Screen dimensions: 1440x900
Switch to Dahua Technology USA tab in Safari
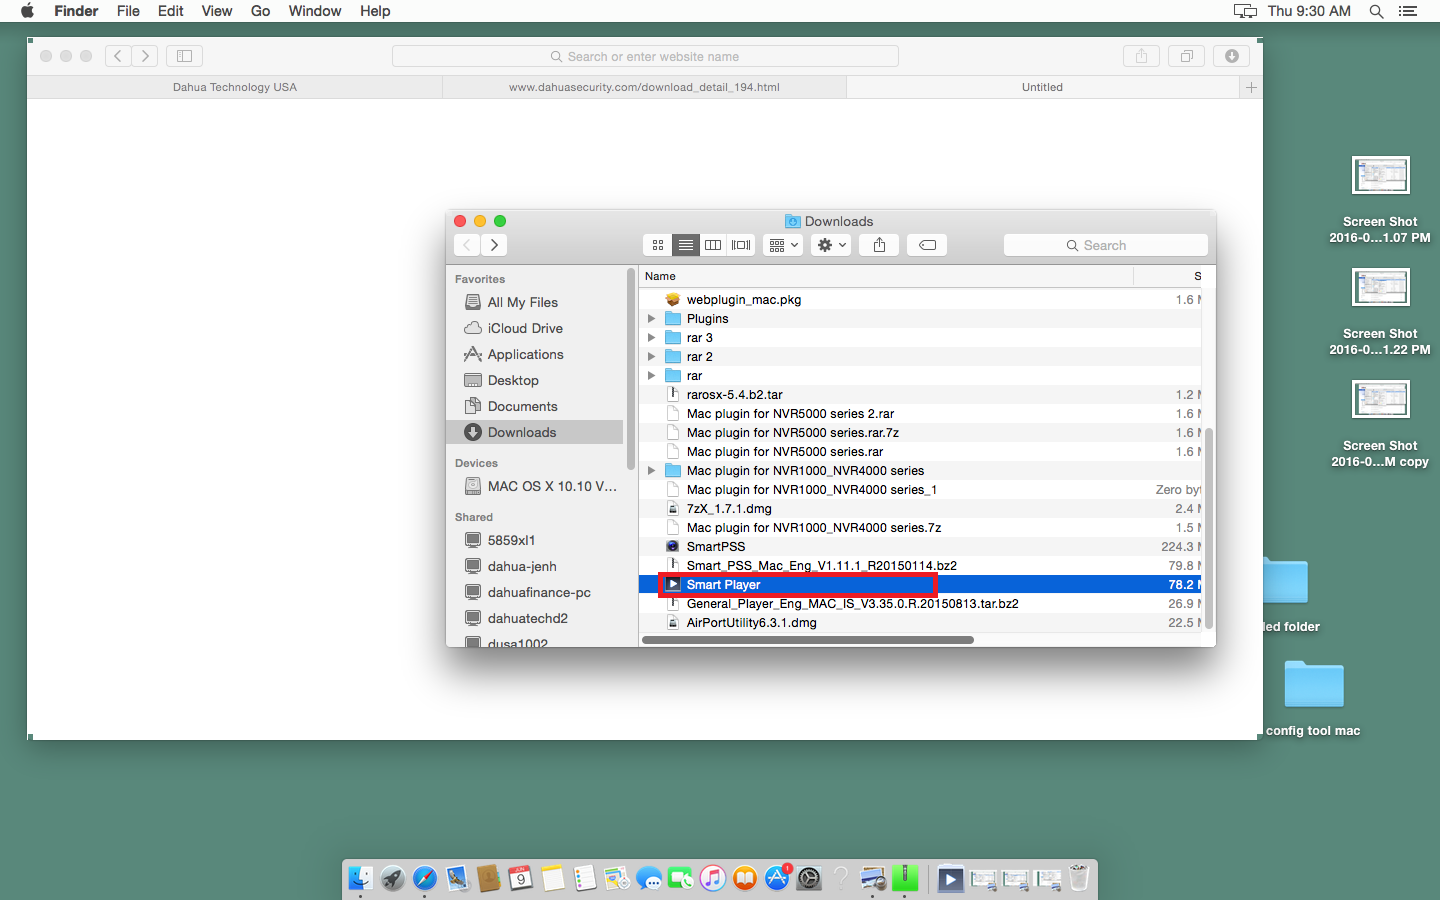pos(235,87)
